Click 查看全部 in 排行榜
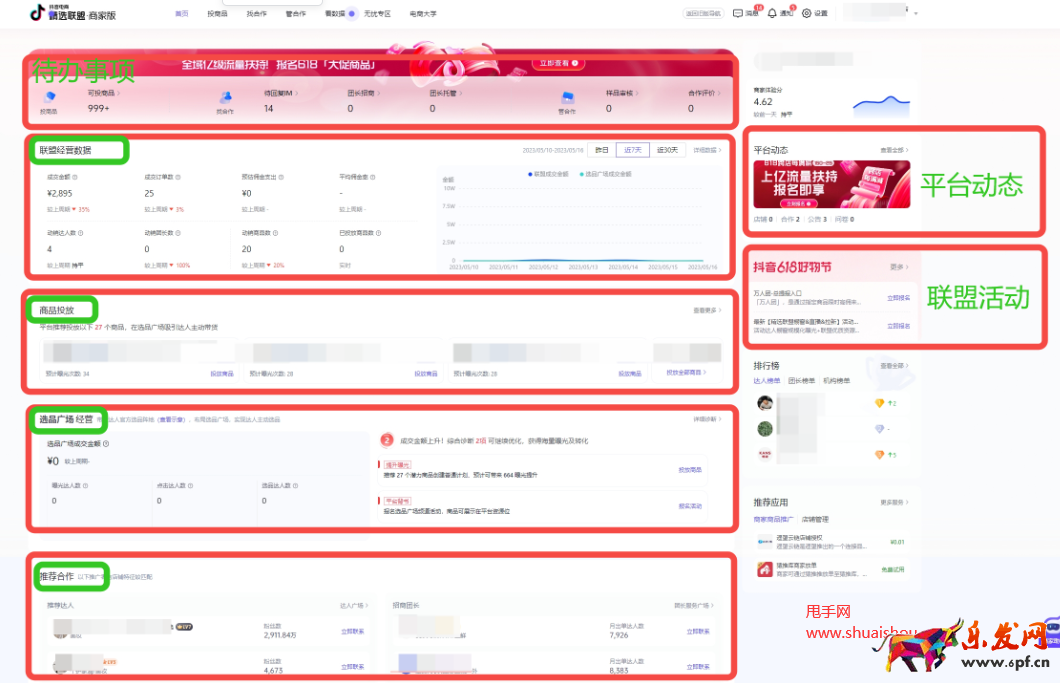 (894, 366)
